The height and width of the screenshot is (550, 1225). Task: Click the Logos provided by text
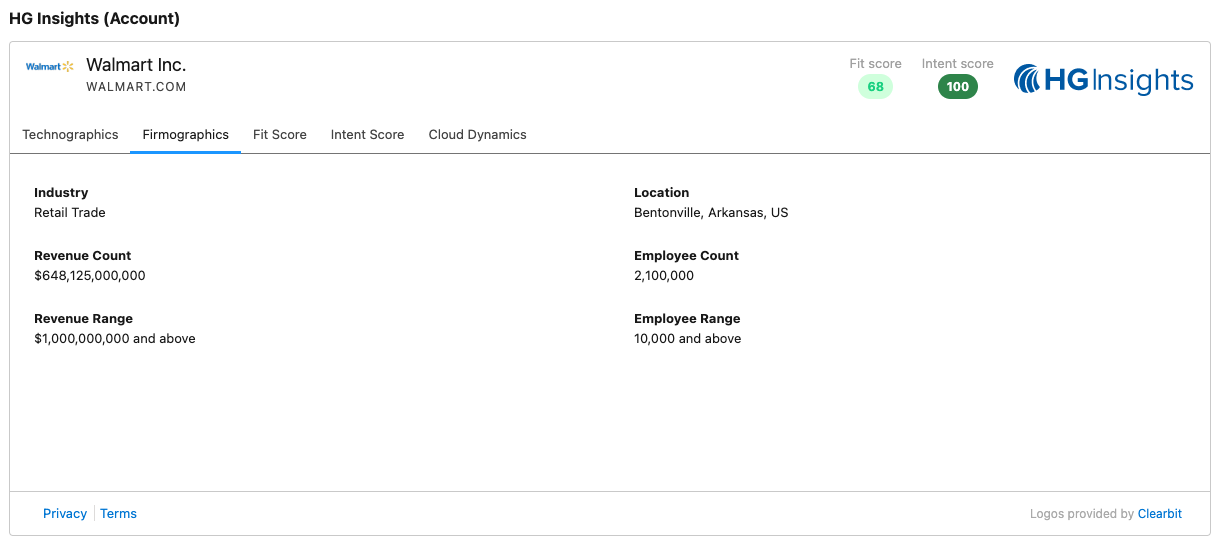pos(1082,514)
